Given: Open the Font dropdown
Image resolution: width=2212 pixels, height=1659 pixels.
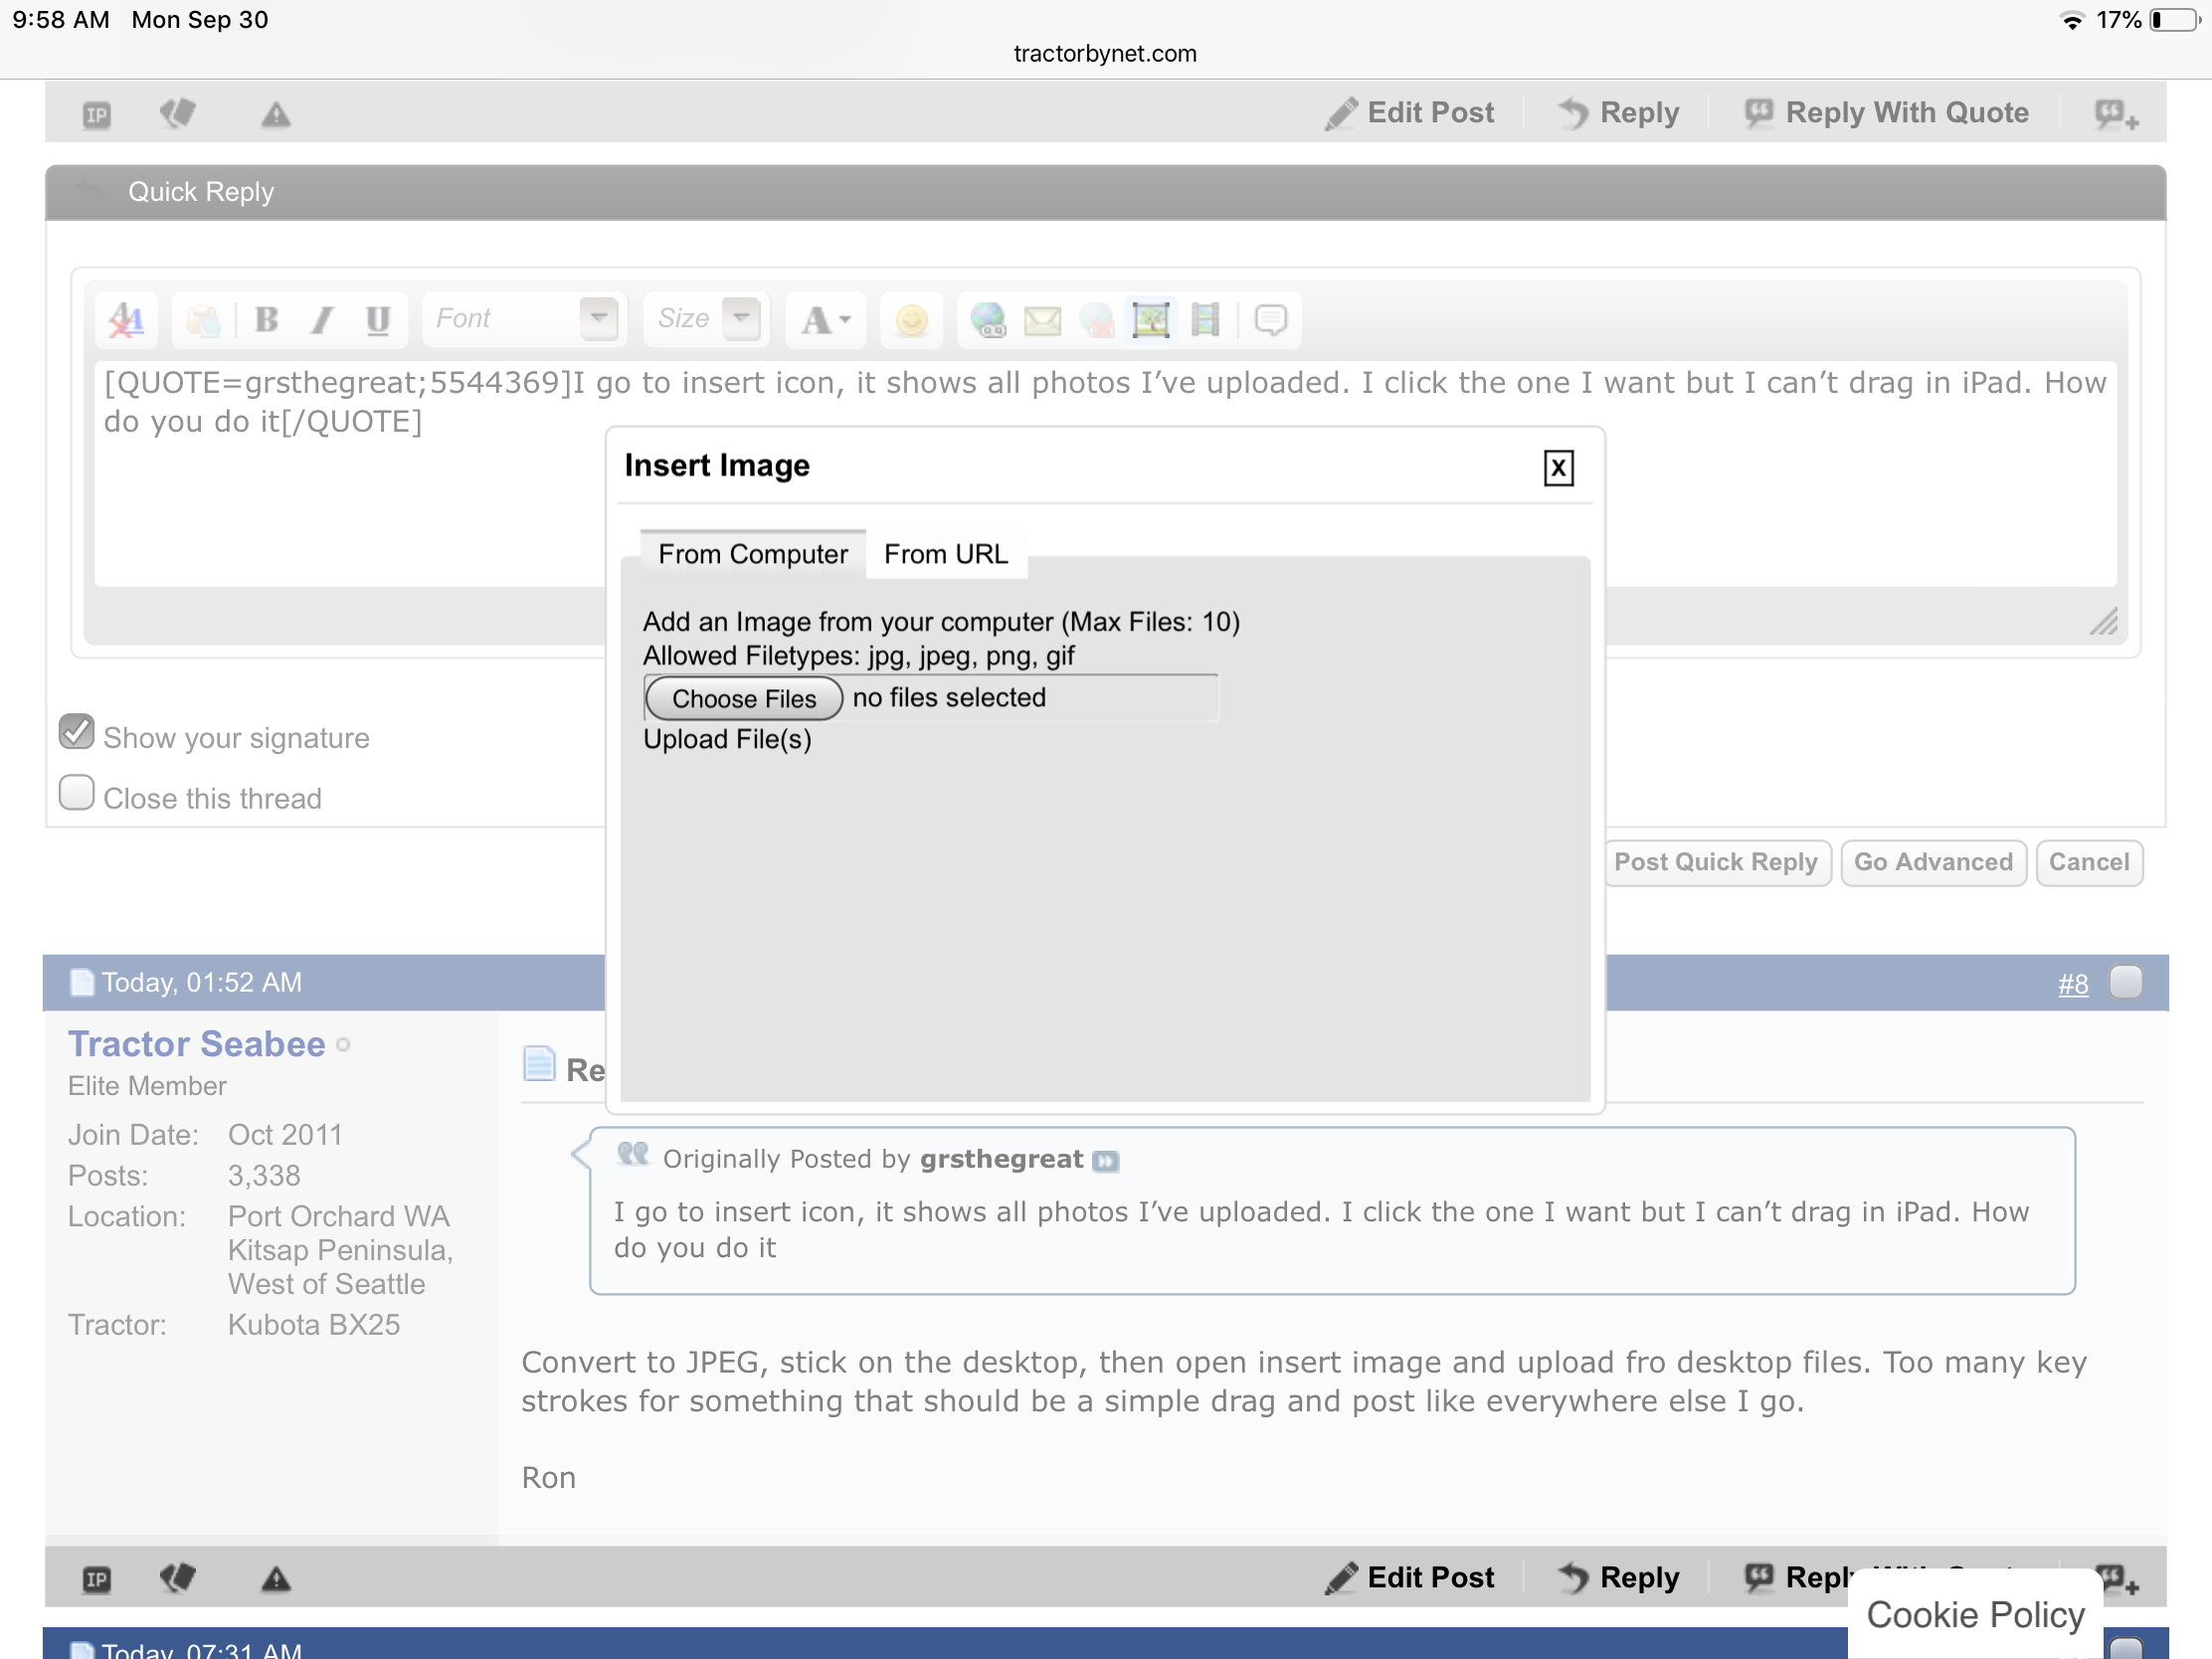Looking at the screenshot, I should tap(598, 318).
